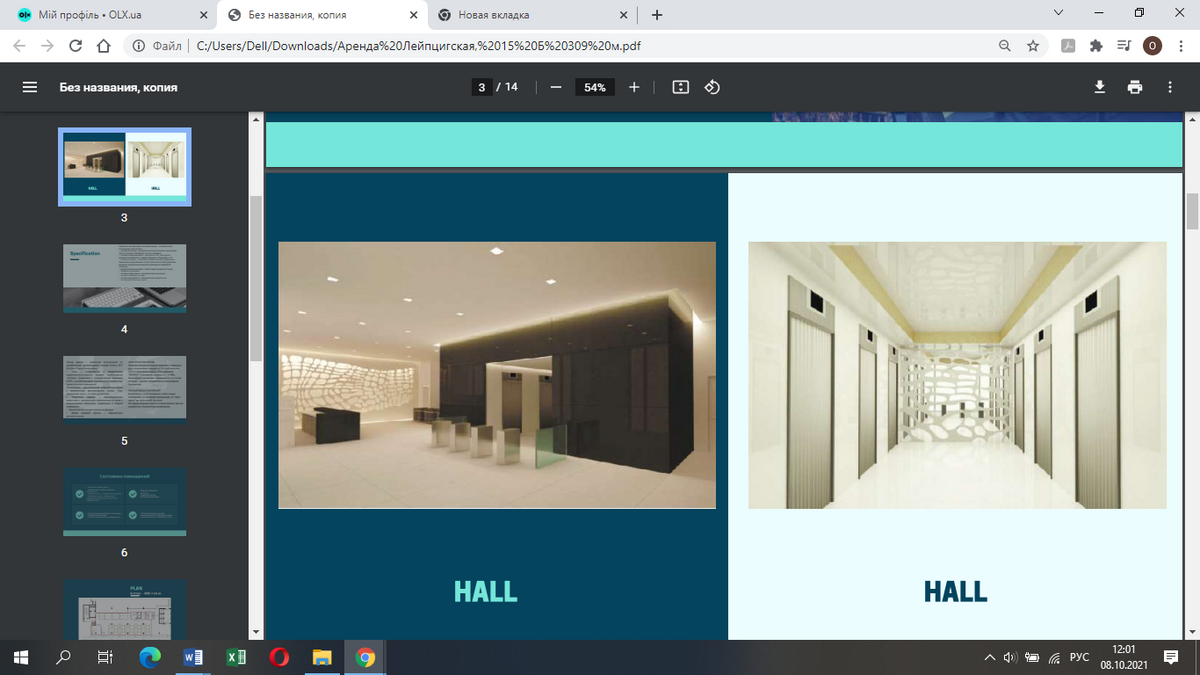Image resolution: width=1200 pixels, height=675 pixels.
Task: Switch keyboard language РУС in taskbar
Action: (1079, 658)
